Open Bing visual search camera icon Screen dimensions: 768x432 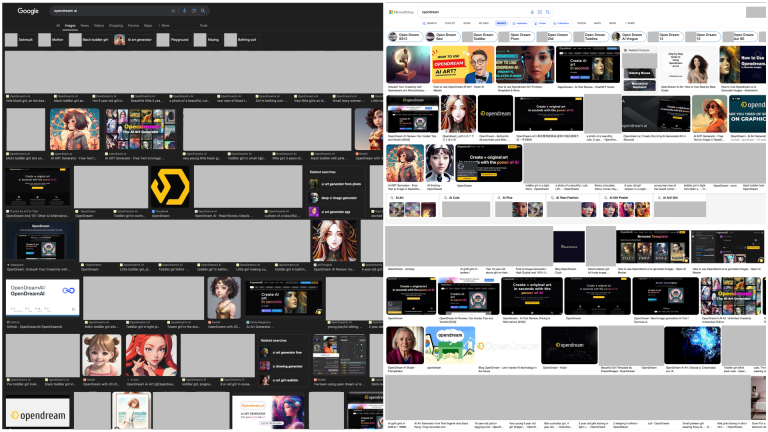[539, 12]
